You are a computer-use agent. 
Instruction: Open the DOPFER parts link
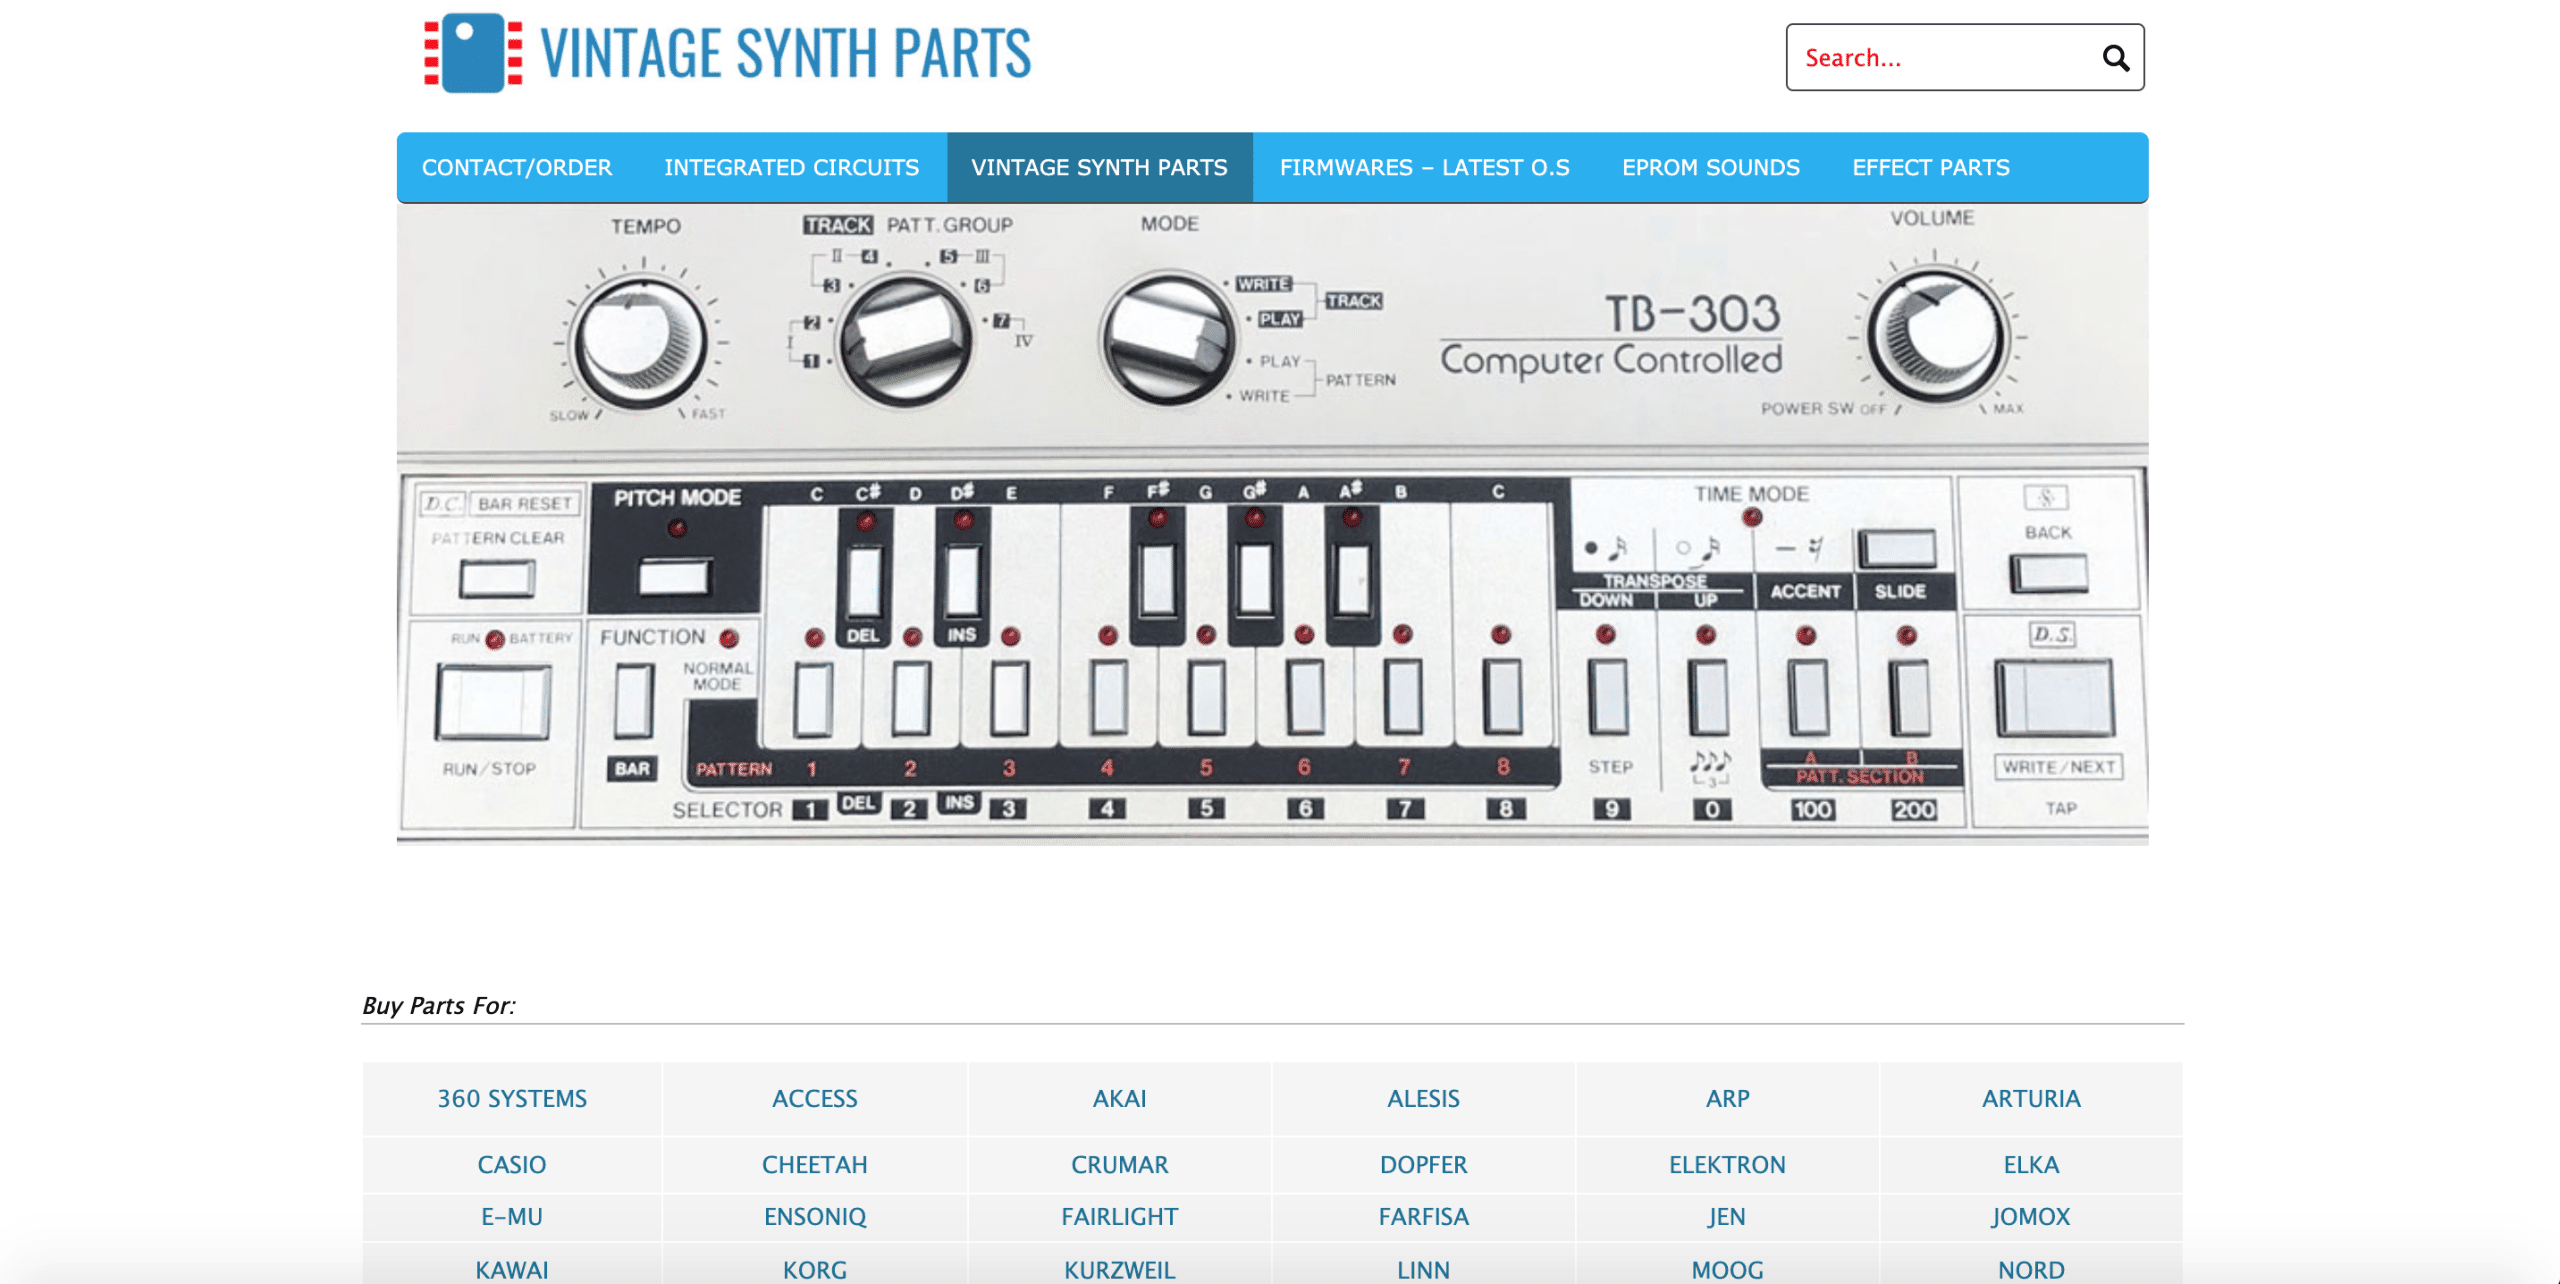[x=1423, y=1164]
